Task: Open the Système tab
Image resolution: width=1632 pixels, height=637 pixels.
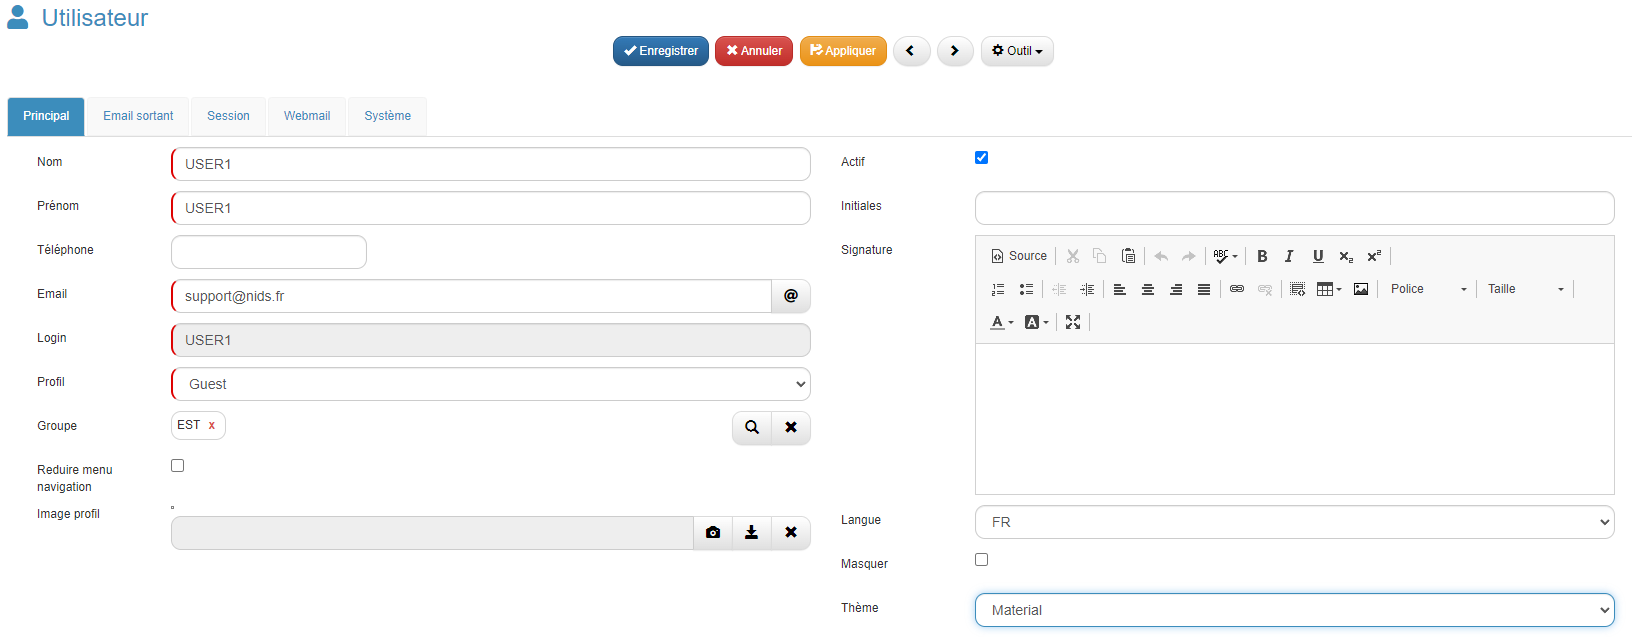Action: pos(387,116)
